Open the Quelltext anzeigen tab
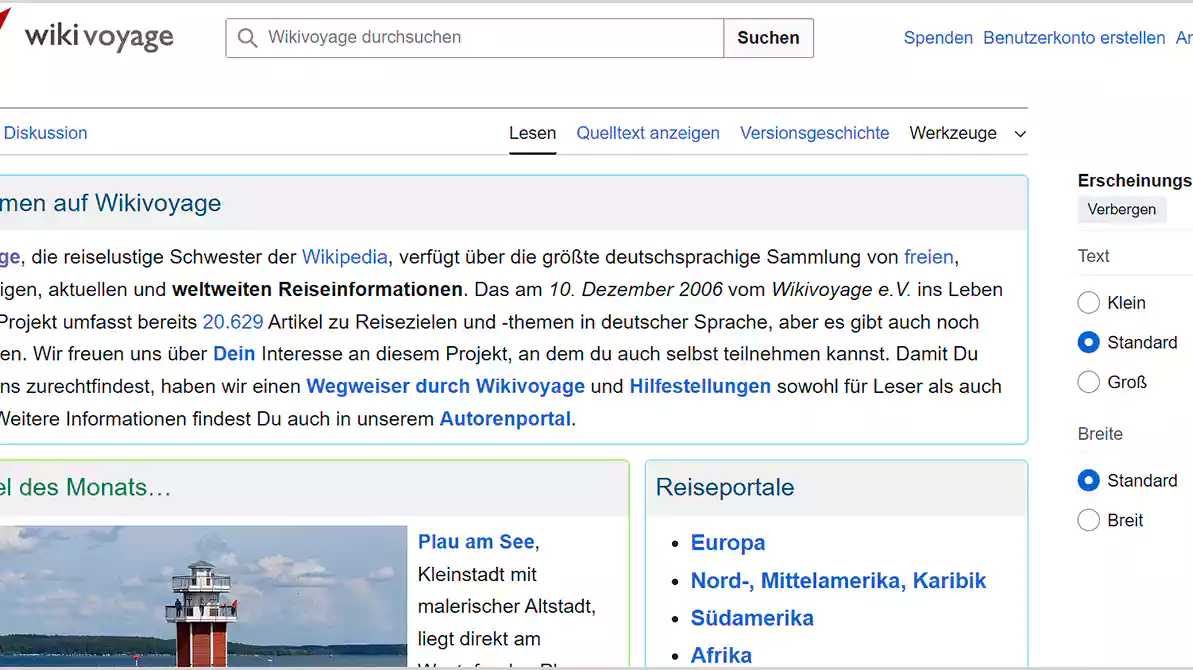Screen dimensions: 1193x670 coord(647,133)
